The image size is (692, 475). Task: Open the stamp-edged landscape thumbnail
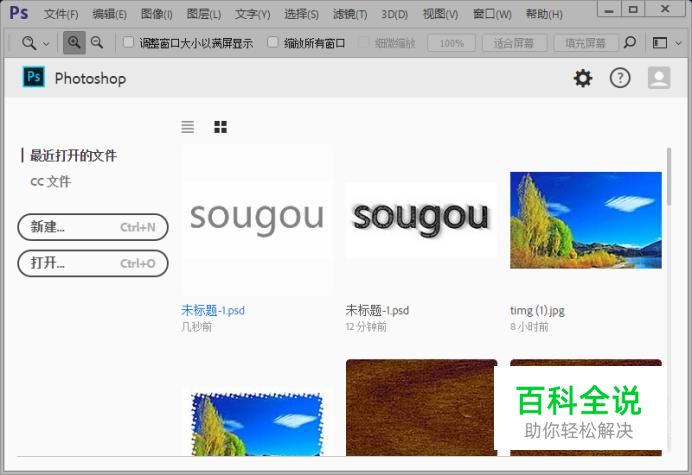(x=257, y=424)
